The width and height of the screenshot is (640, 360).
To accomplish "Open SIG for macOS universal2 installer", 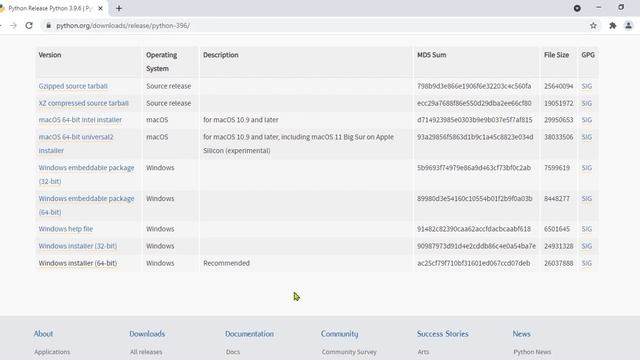I will [587, 137].
